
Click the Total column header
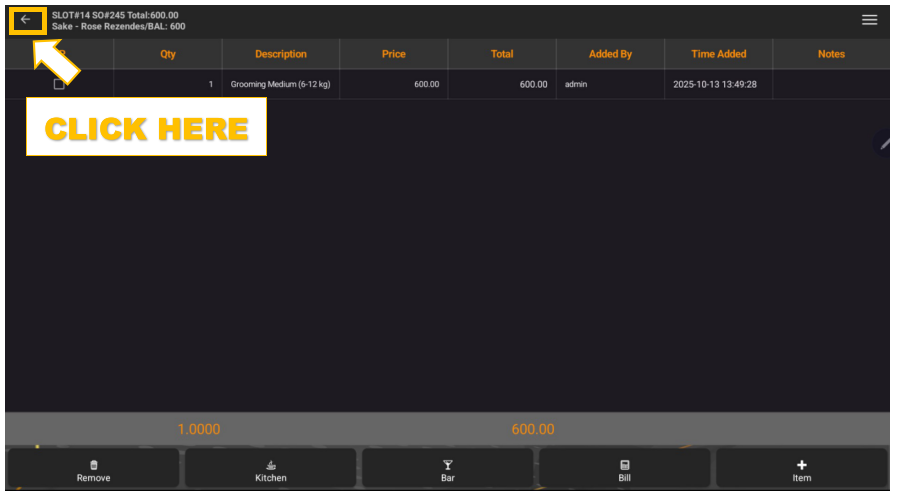pos(502,54)
